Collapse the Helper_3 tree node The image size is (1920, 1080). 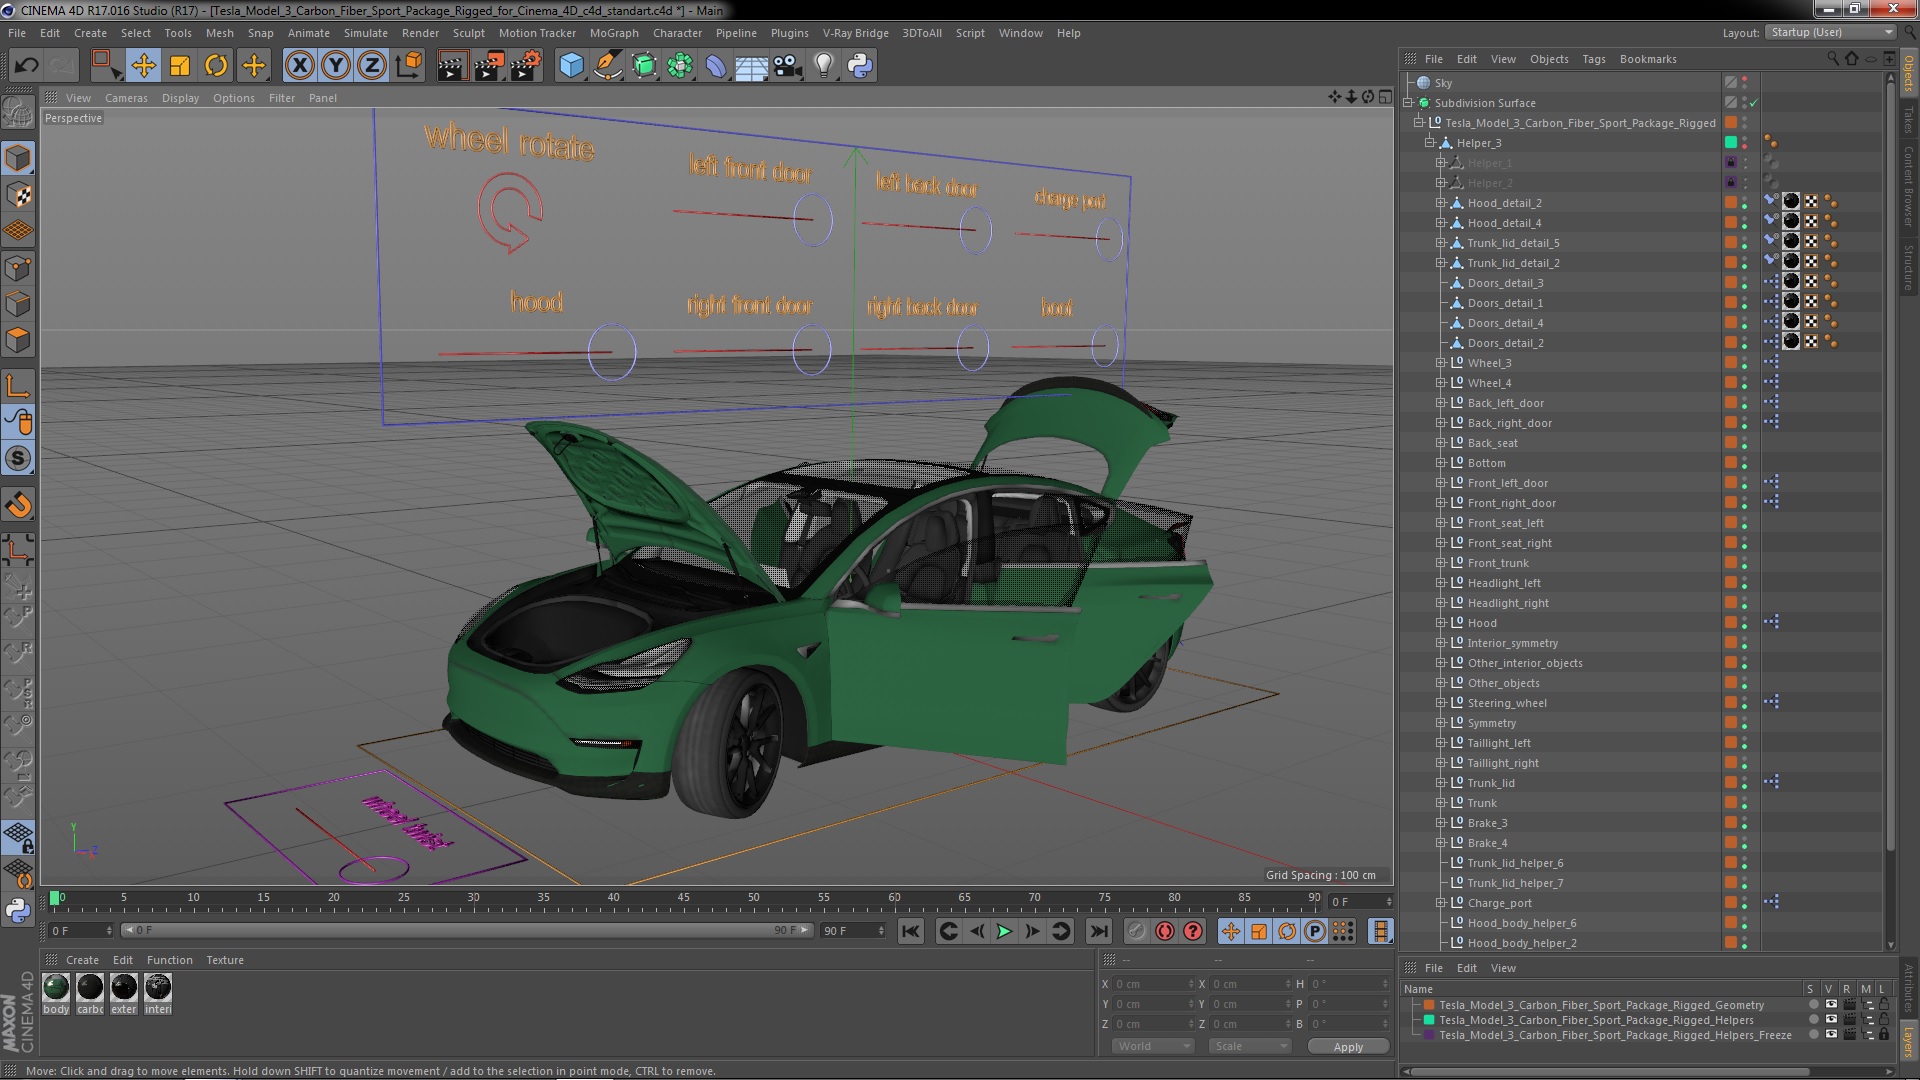tap(1430, 143)
